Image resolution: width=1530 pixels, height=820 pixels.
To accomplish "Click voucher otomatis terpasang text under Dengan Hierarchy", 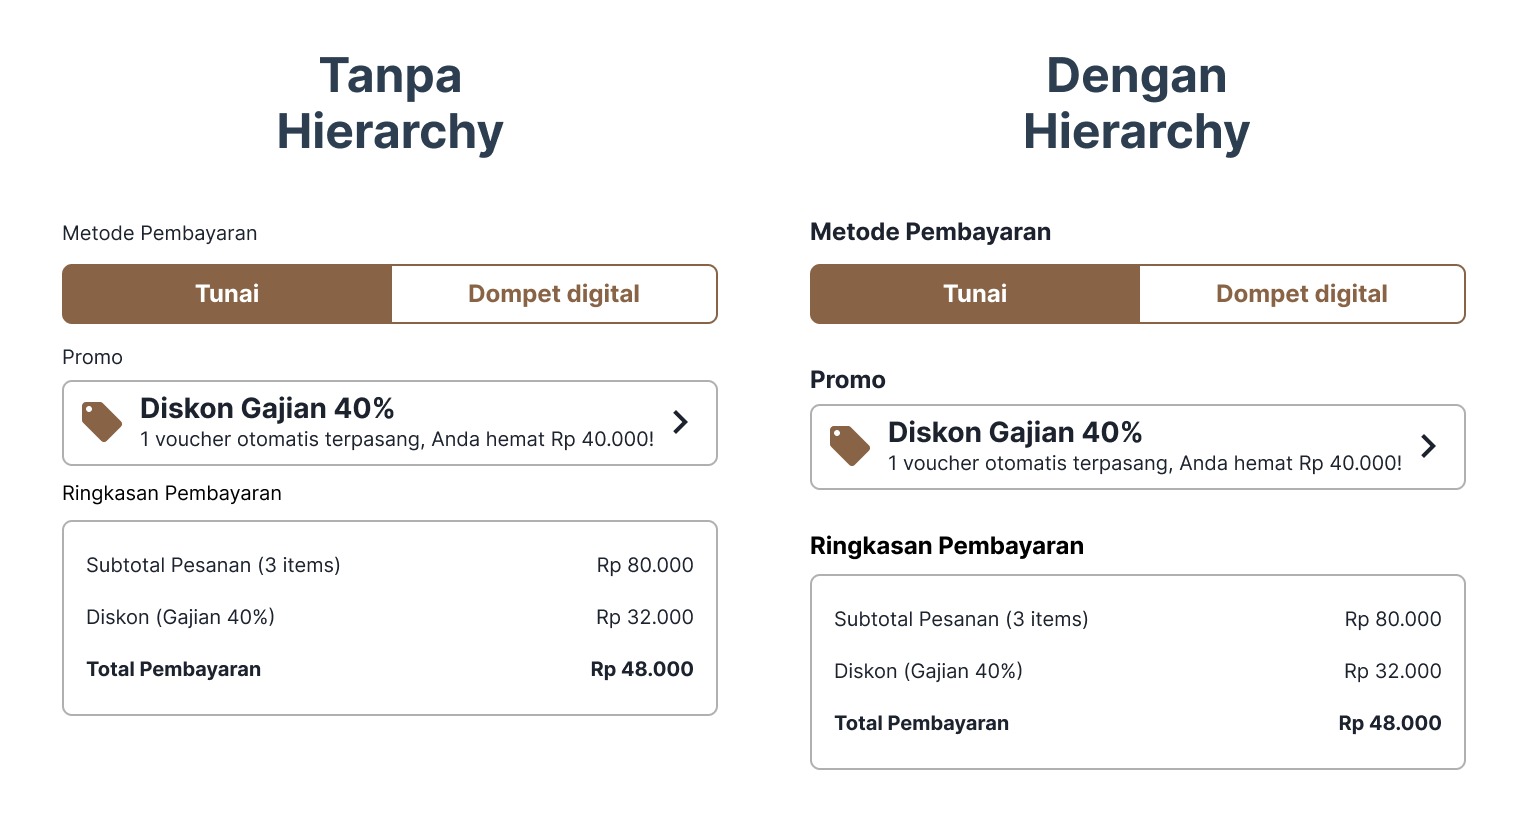I will coord(1145,463).
